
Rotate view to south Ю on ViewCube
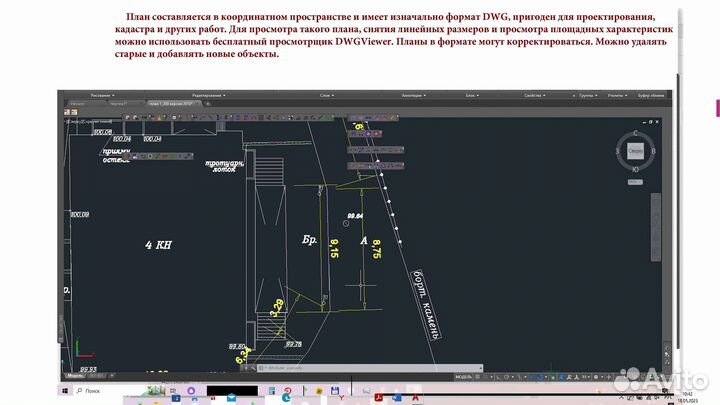[x=636, y=169]
